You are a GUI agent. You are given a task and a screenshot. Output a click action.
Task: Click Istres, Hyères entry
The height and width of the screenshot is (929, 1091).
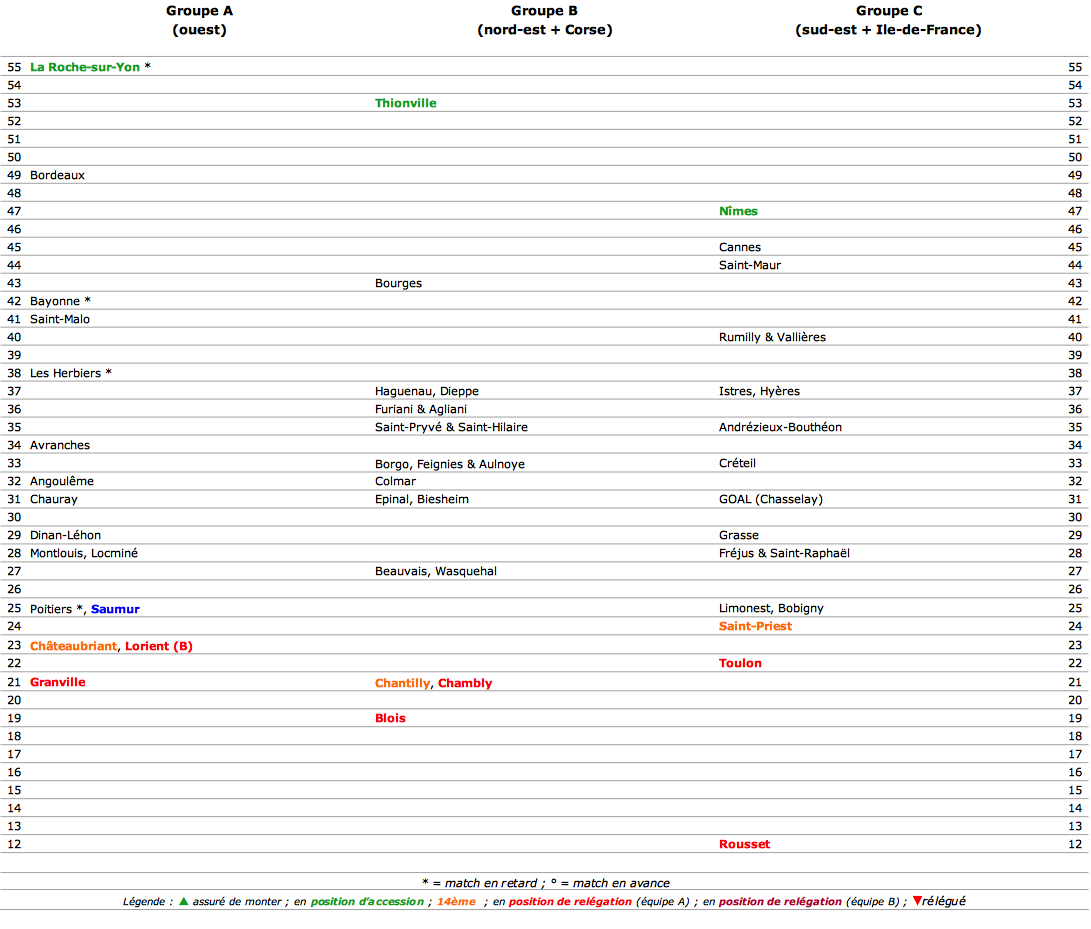(x=759, y=391)
